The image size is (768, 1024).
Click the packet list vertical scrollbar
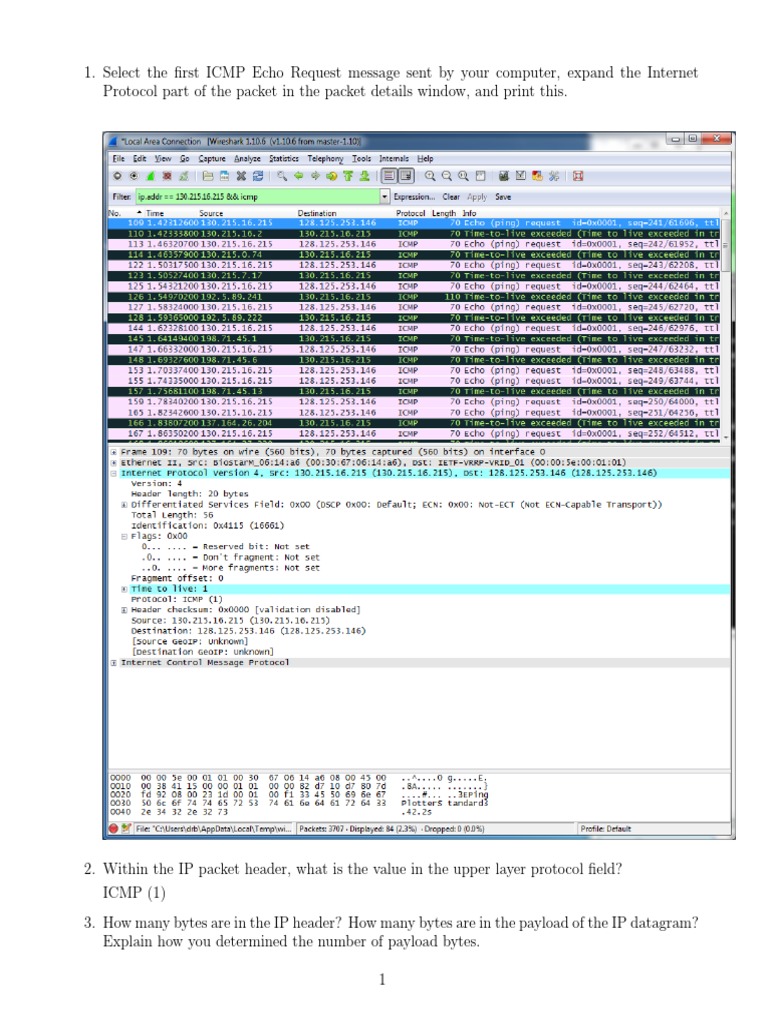[x=726, y=325]
